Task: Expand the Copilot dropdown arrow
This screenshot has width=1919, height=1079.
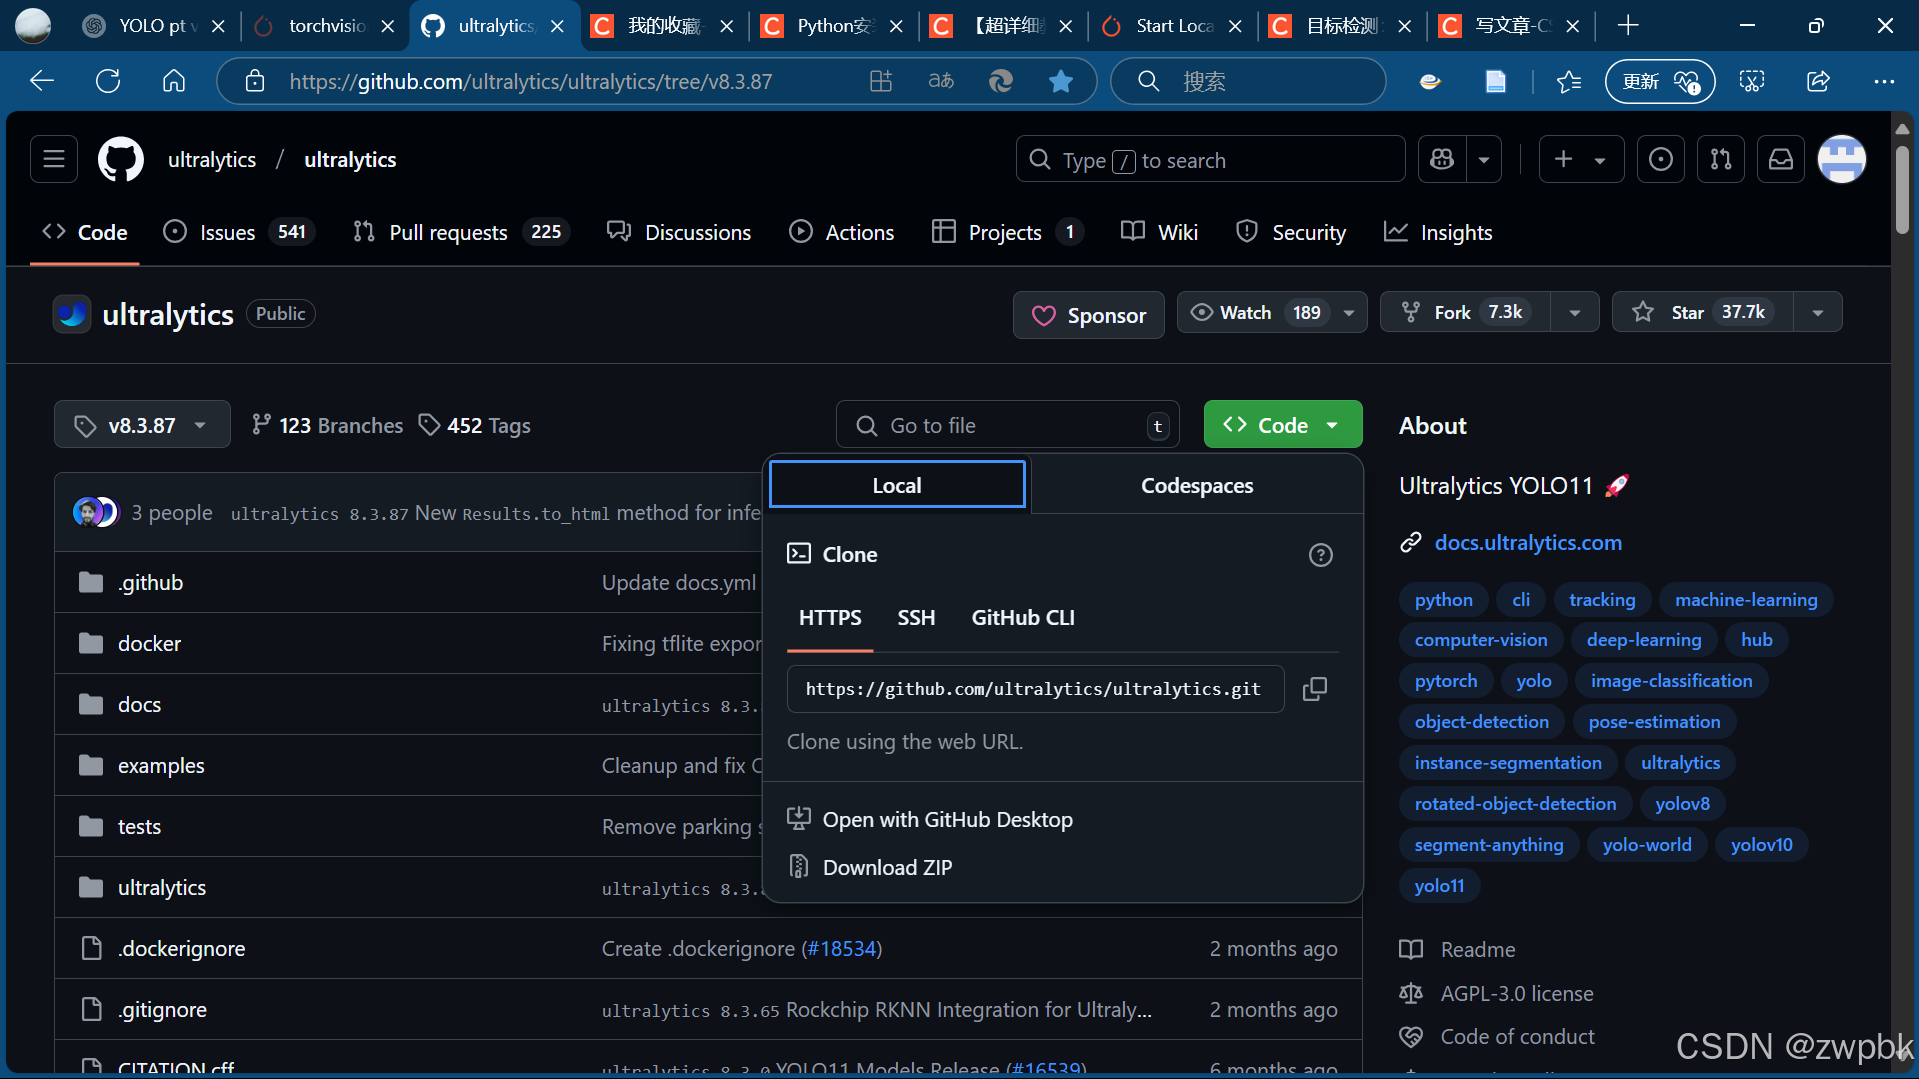Action: pyautogui.click(x=1484, y=159)
